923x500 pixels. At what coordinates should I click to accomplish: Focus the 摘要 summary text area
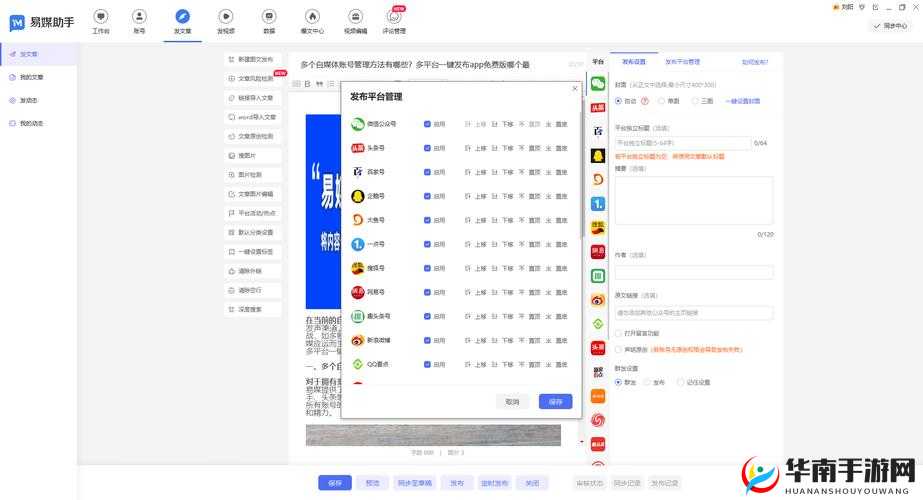694,200
